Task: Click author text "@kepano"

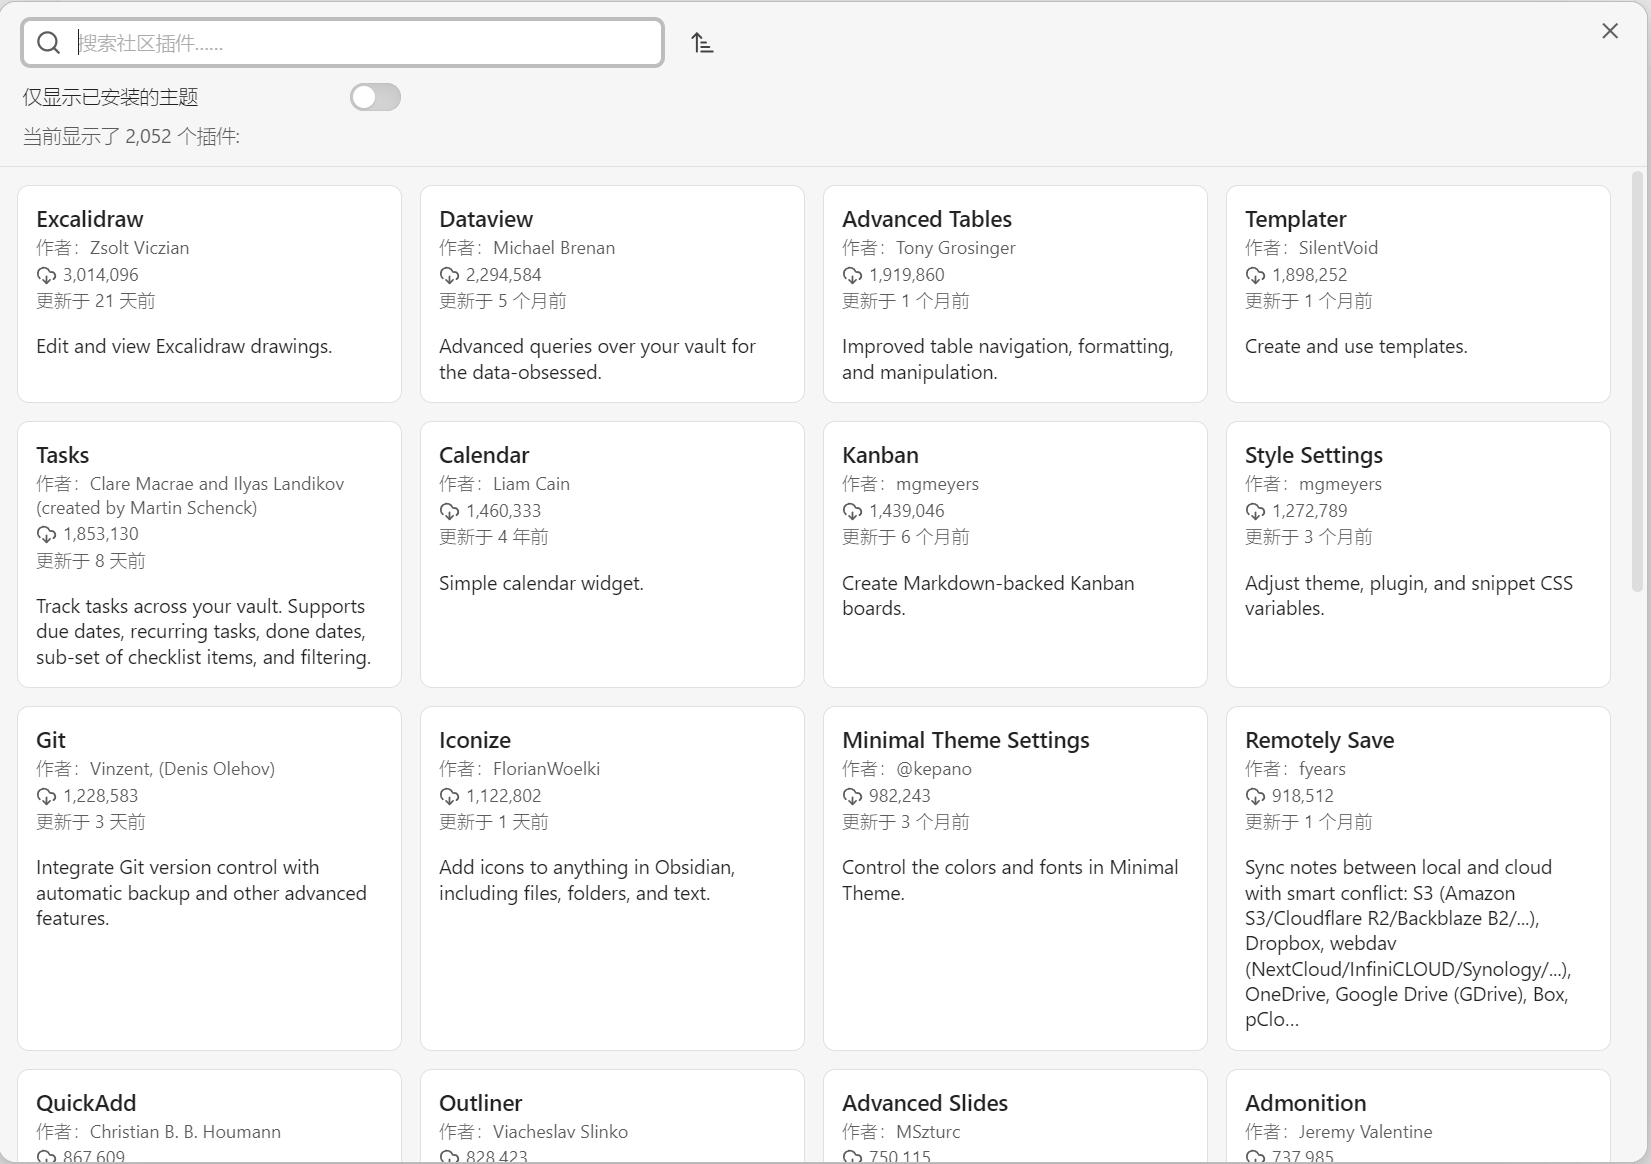Action: (x=934, y=769)
